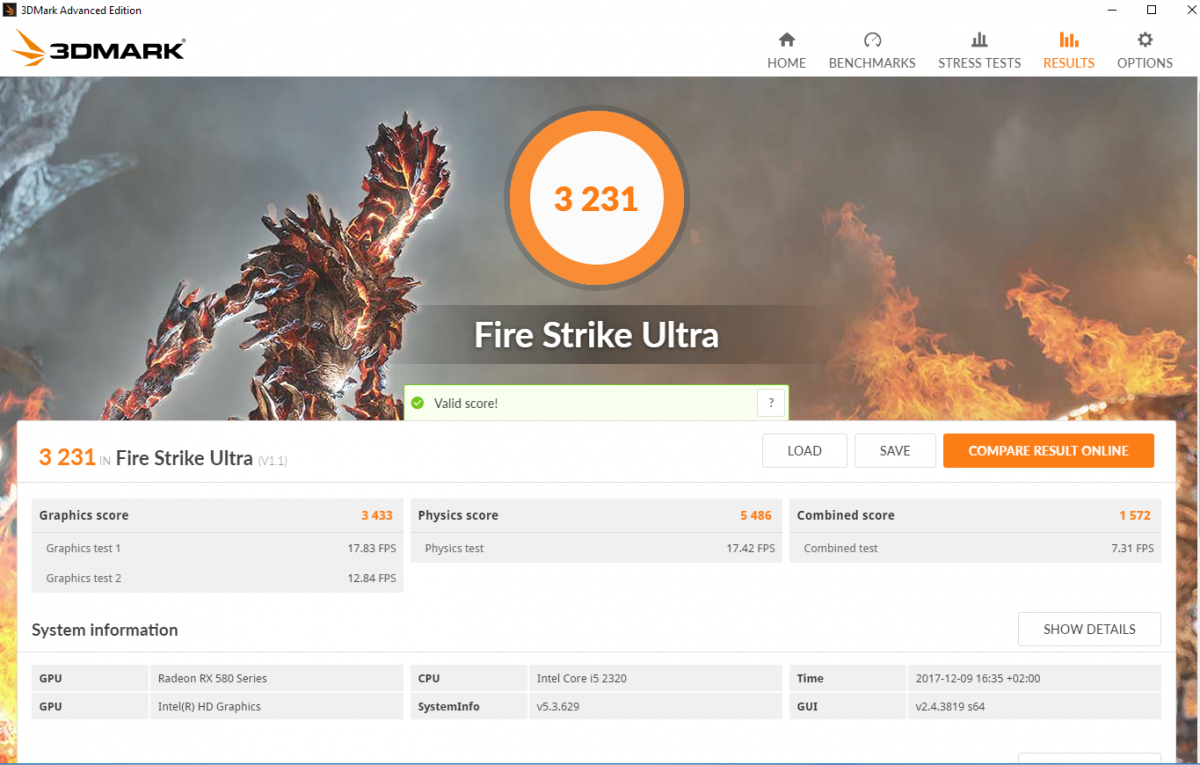
Task: Click the Physics score value 5 486
Action: tap(756, 515)
